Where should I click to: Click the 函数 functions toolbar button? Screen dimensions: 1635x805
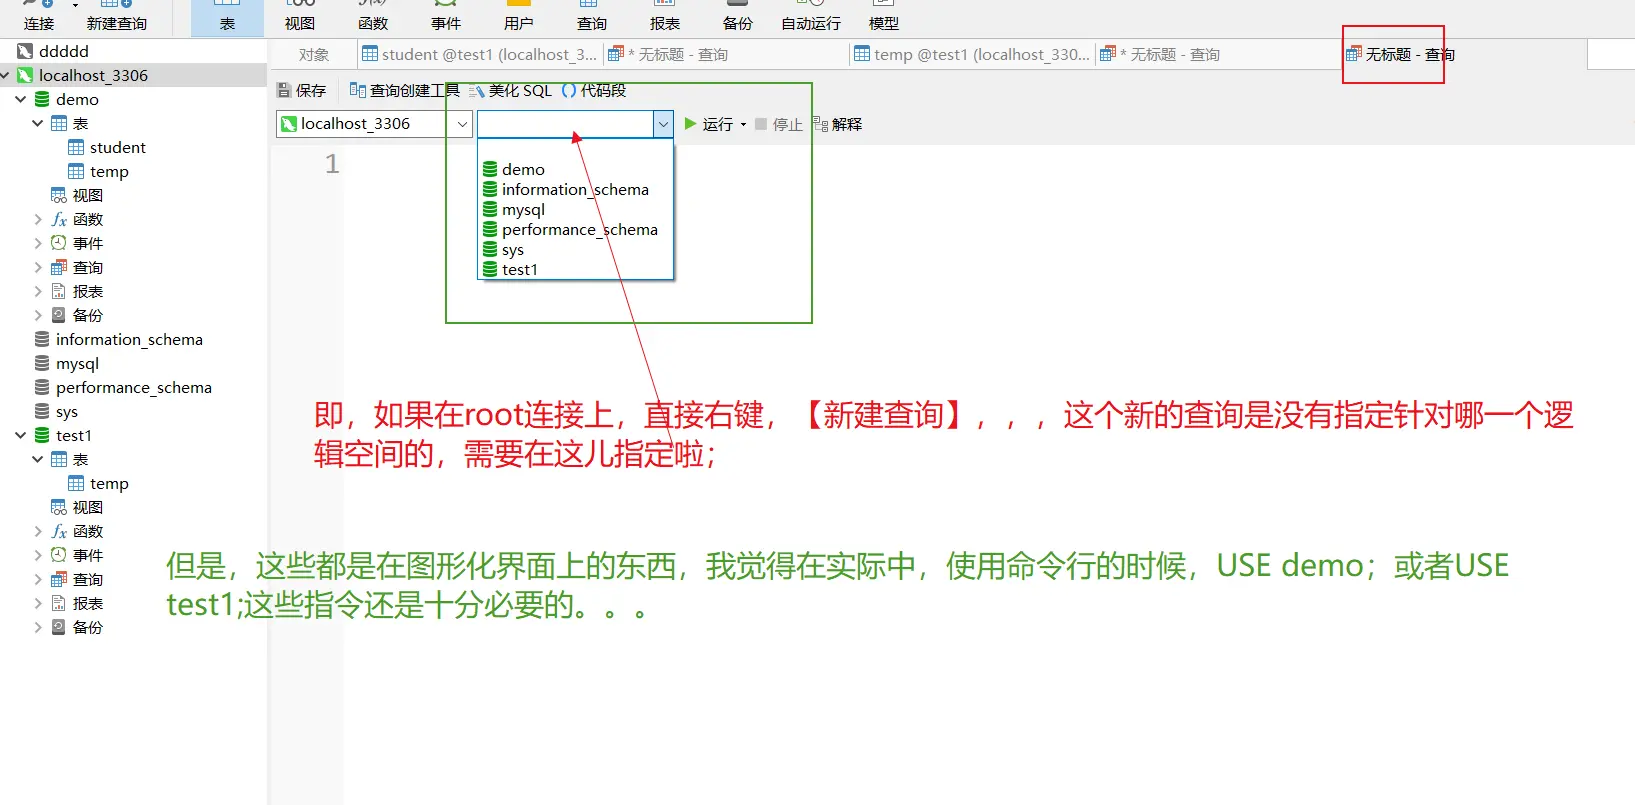click(x=373, y=17)
